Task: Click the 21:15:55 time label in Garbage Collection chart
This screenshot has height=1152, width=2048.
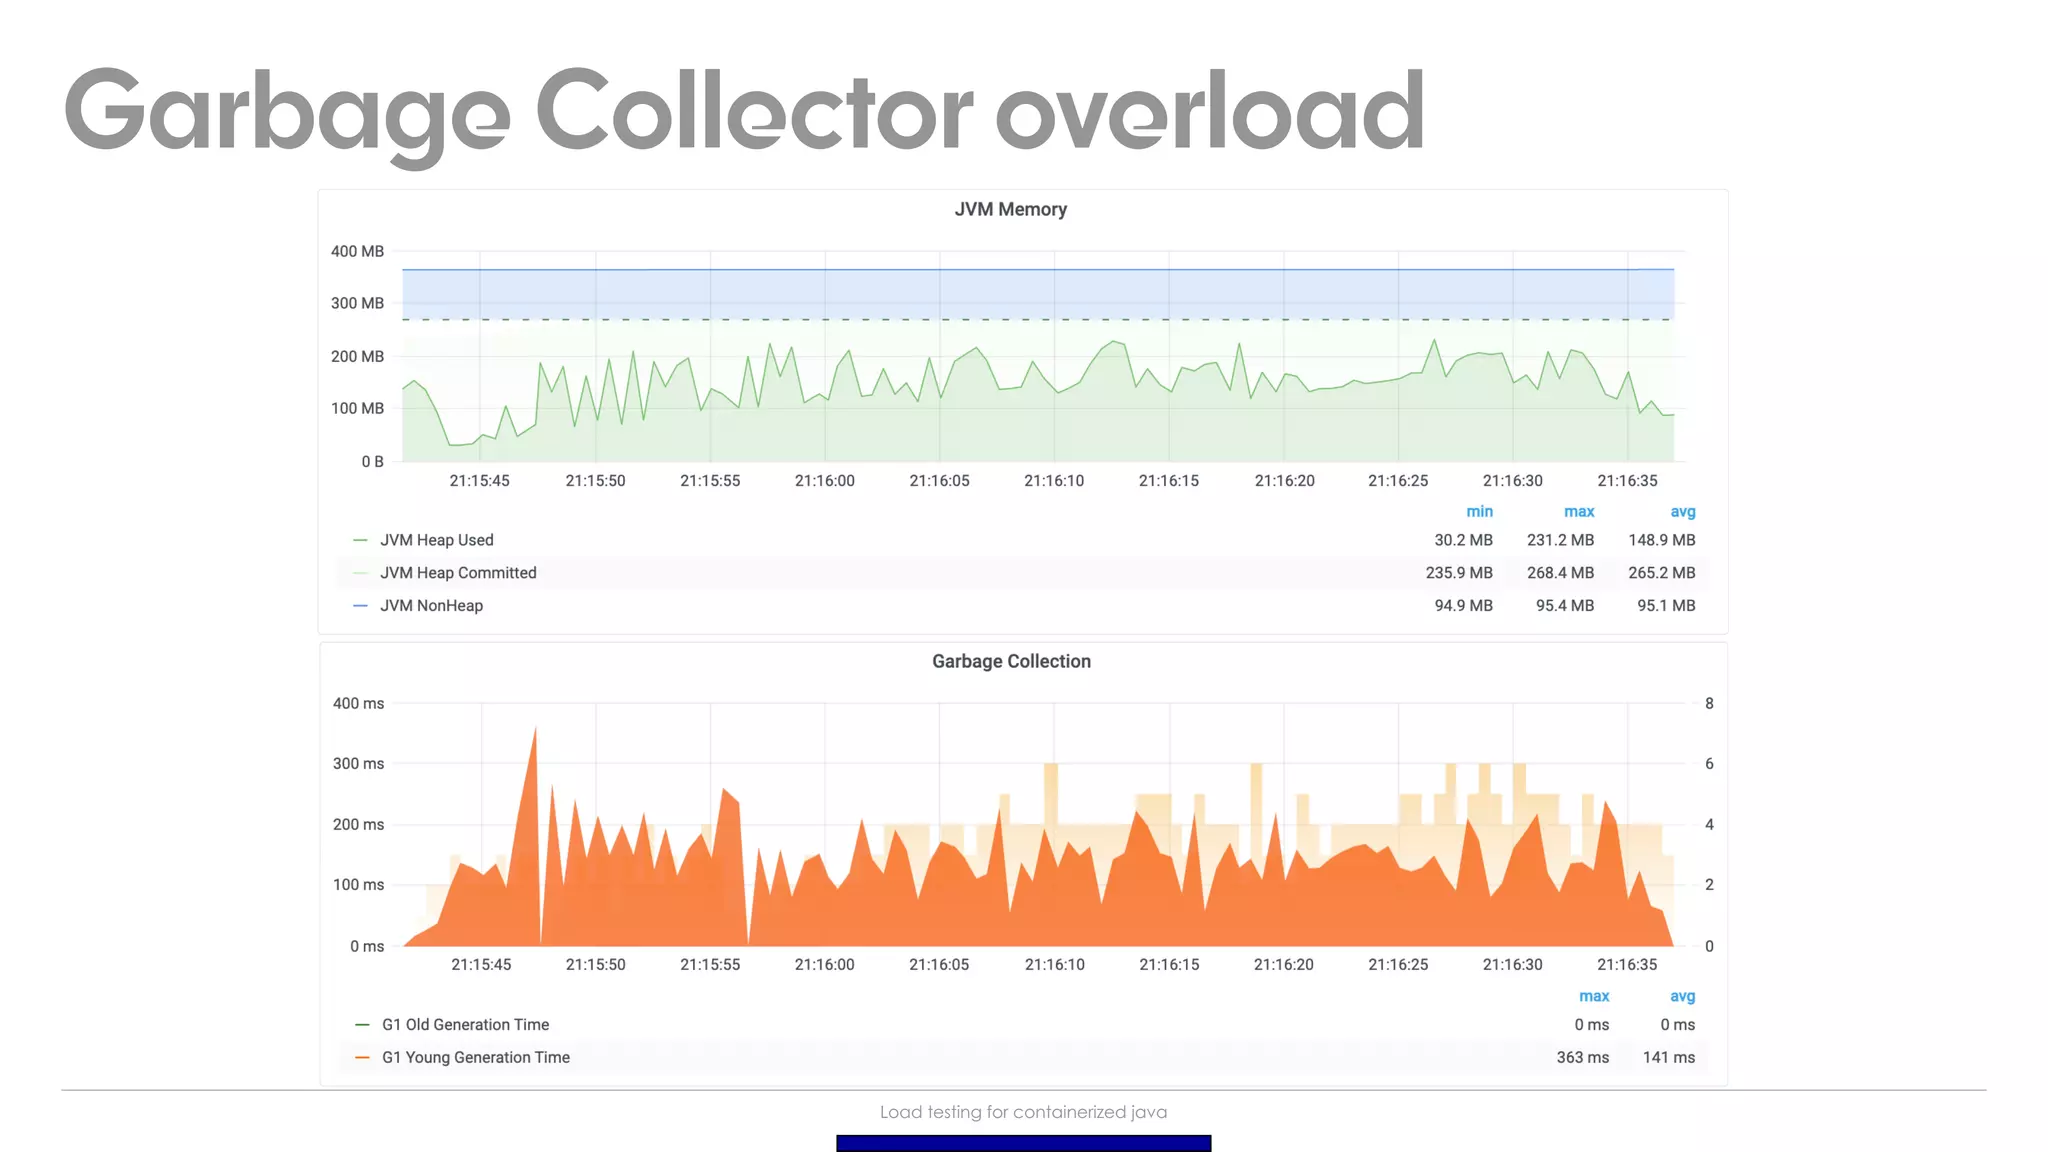Action: pyautogui.click(x=710, y=965)
